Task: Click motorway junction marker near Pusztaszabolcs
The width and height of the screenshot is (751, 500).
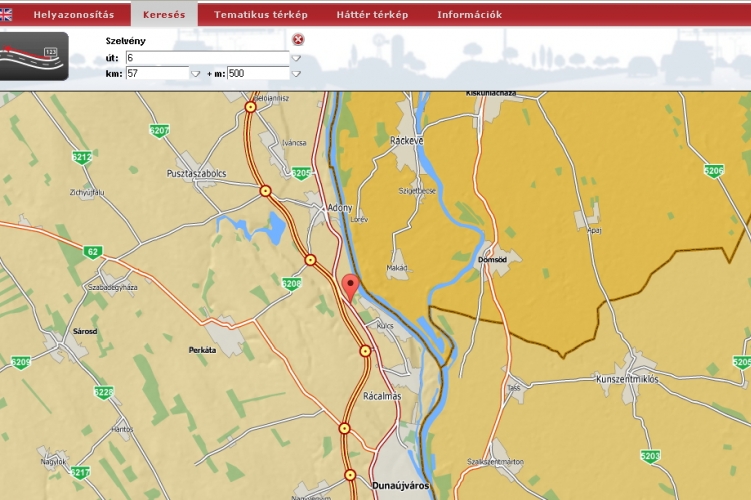Action: [x=265, y=190]
